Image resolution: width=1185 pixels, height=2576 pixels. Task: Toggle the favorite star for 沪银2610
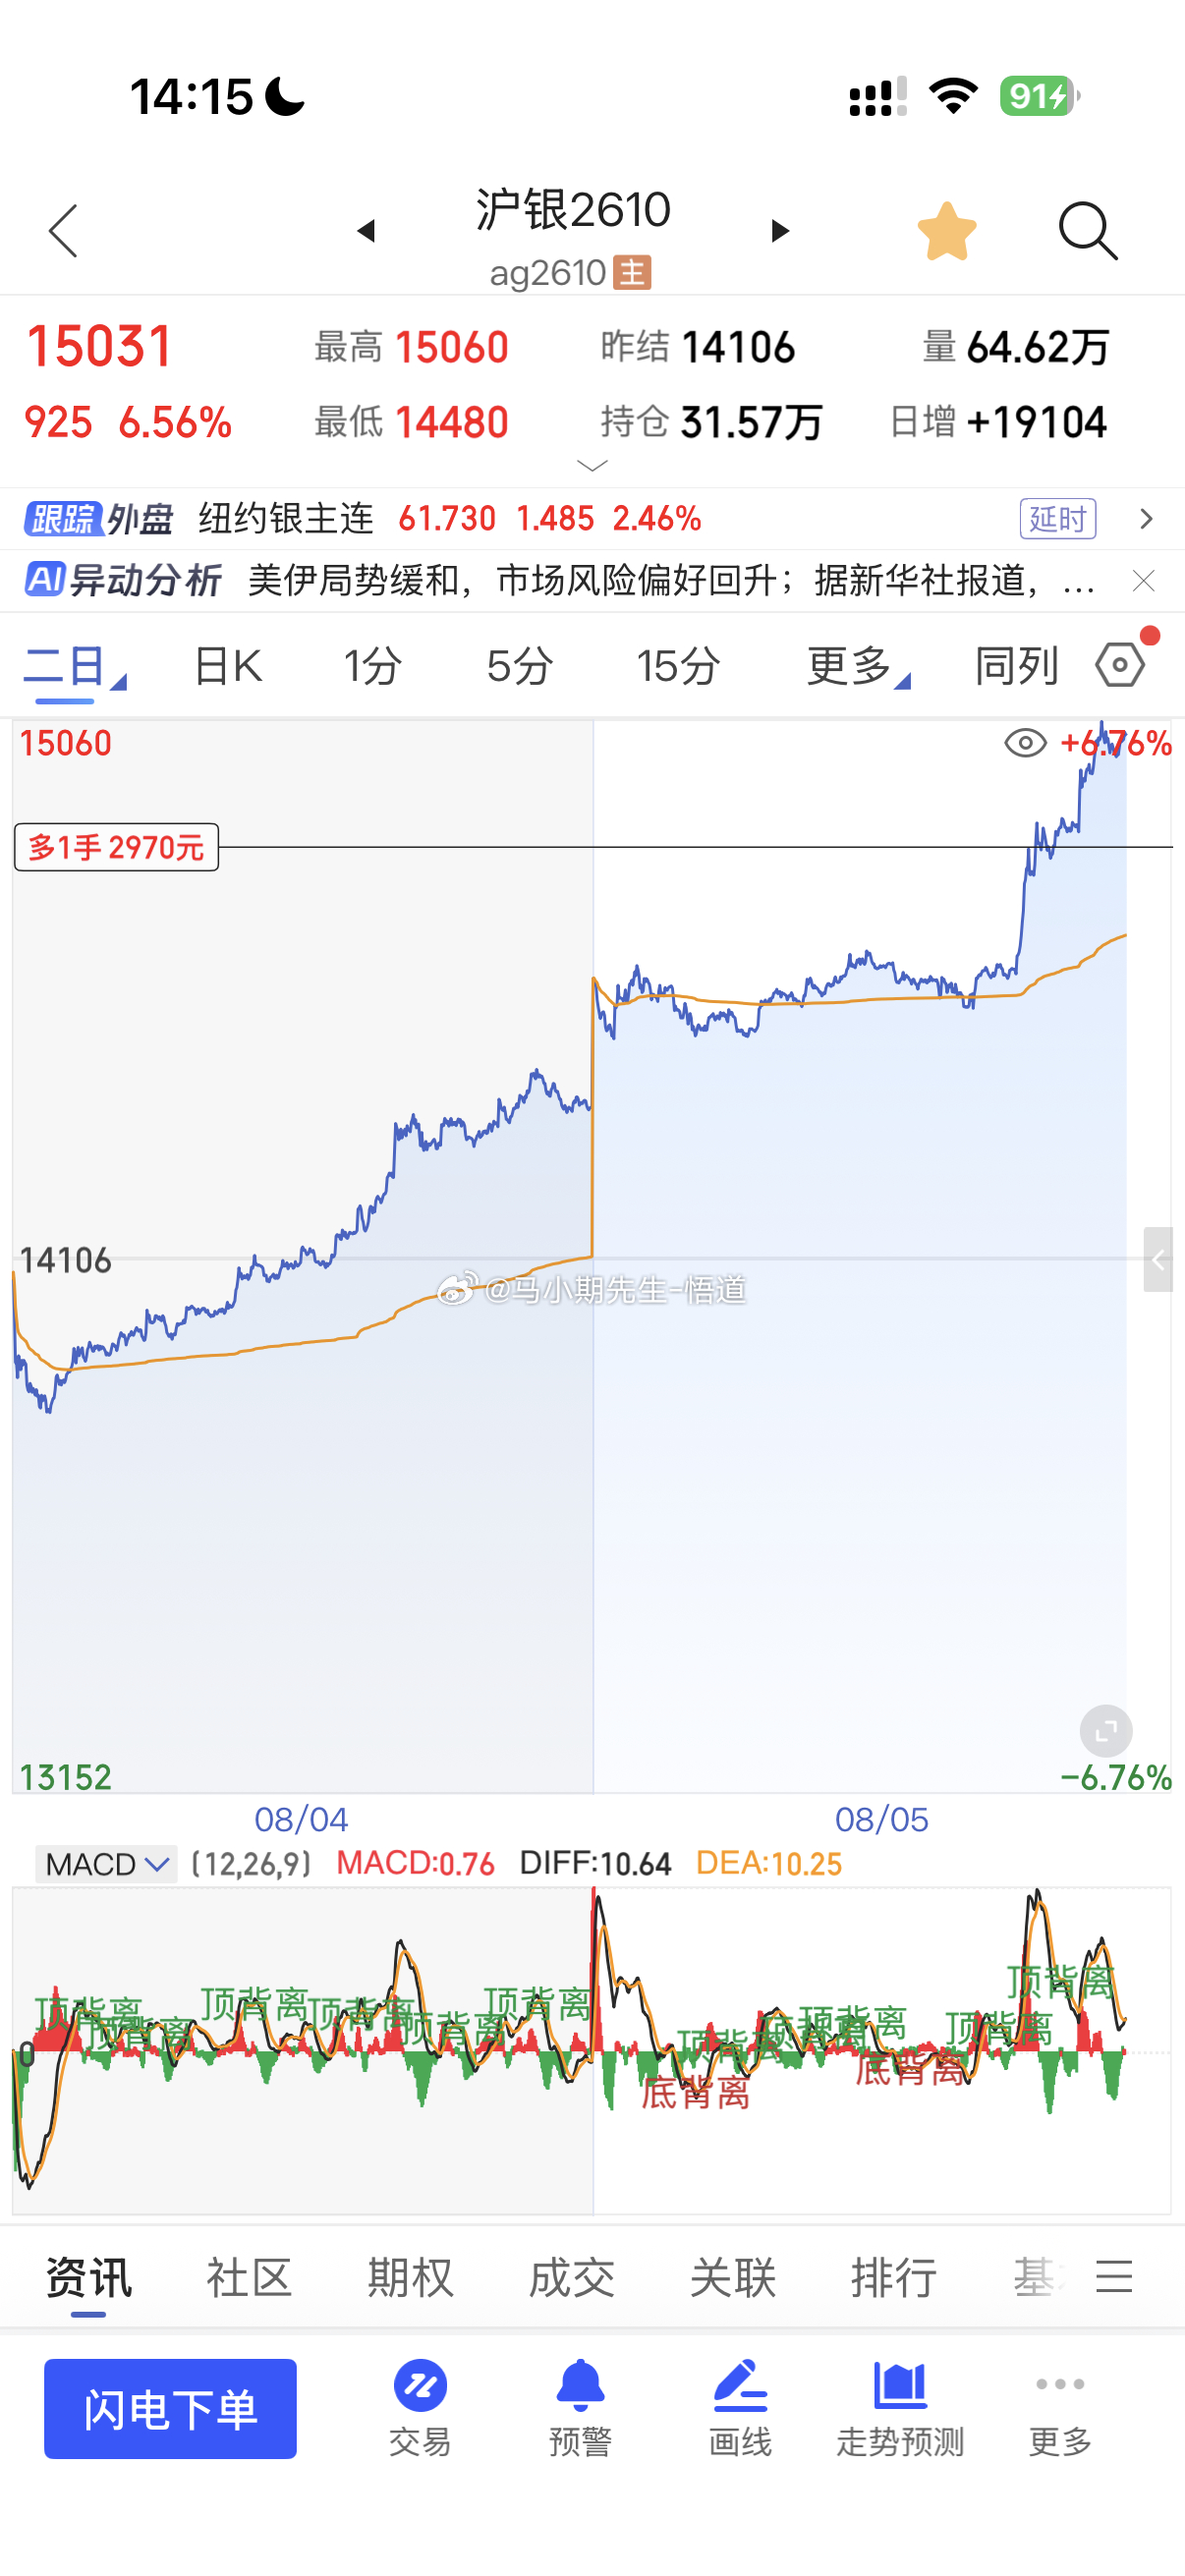tap(946, 231)
